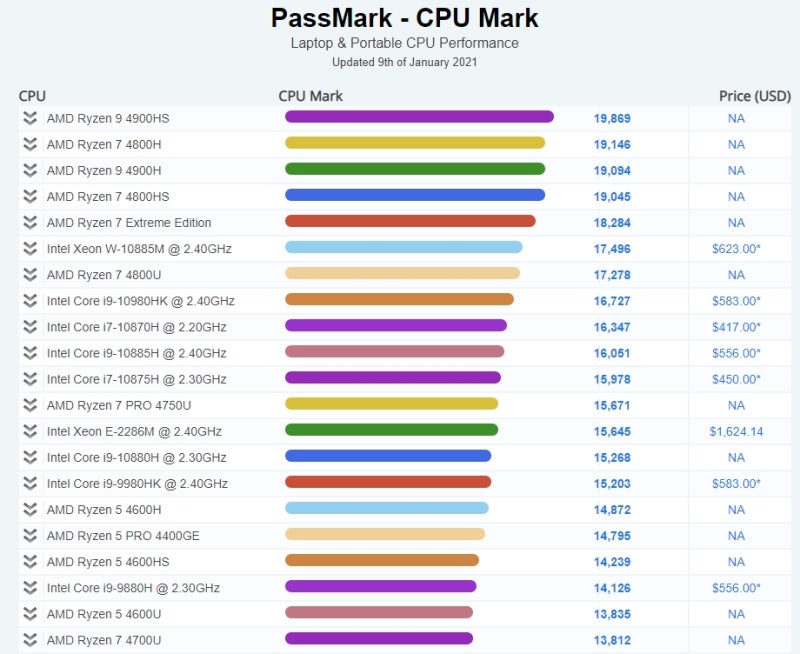This screenshot has width=800, height=654.
Task: Expand the Intel Core i9-9880H row chevron
Action: [x=30, y=588]
